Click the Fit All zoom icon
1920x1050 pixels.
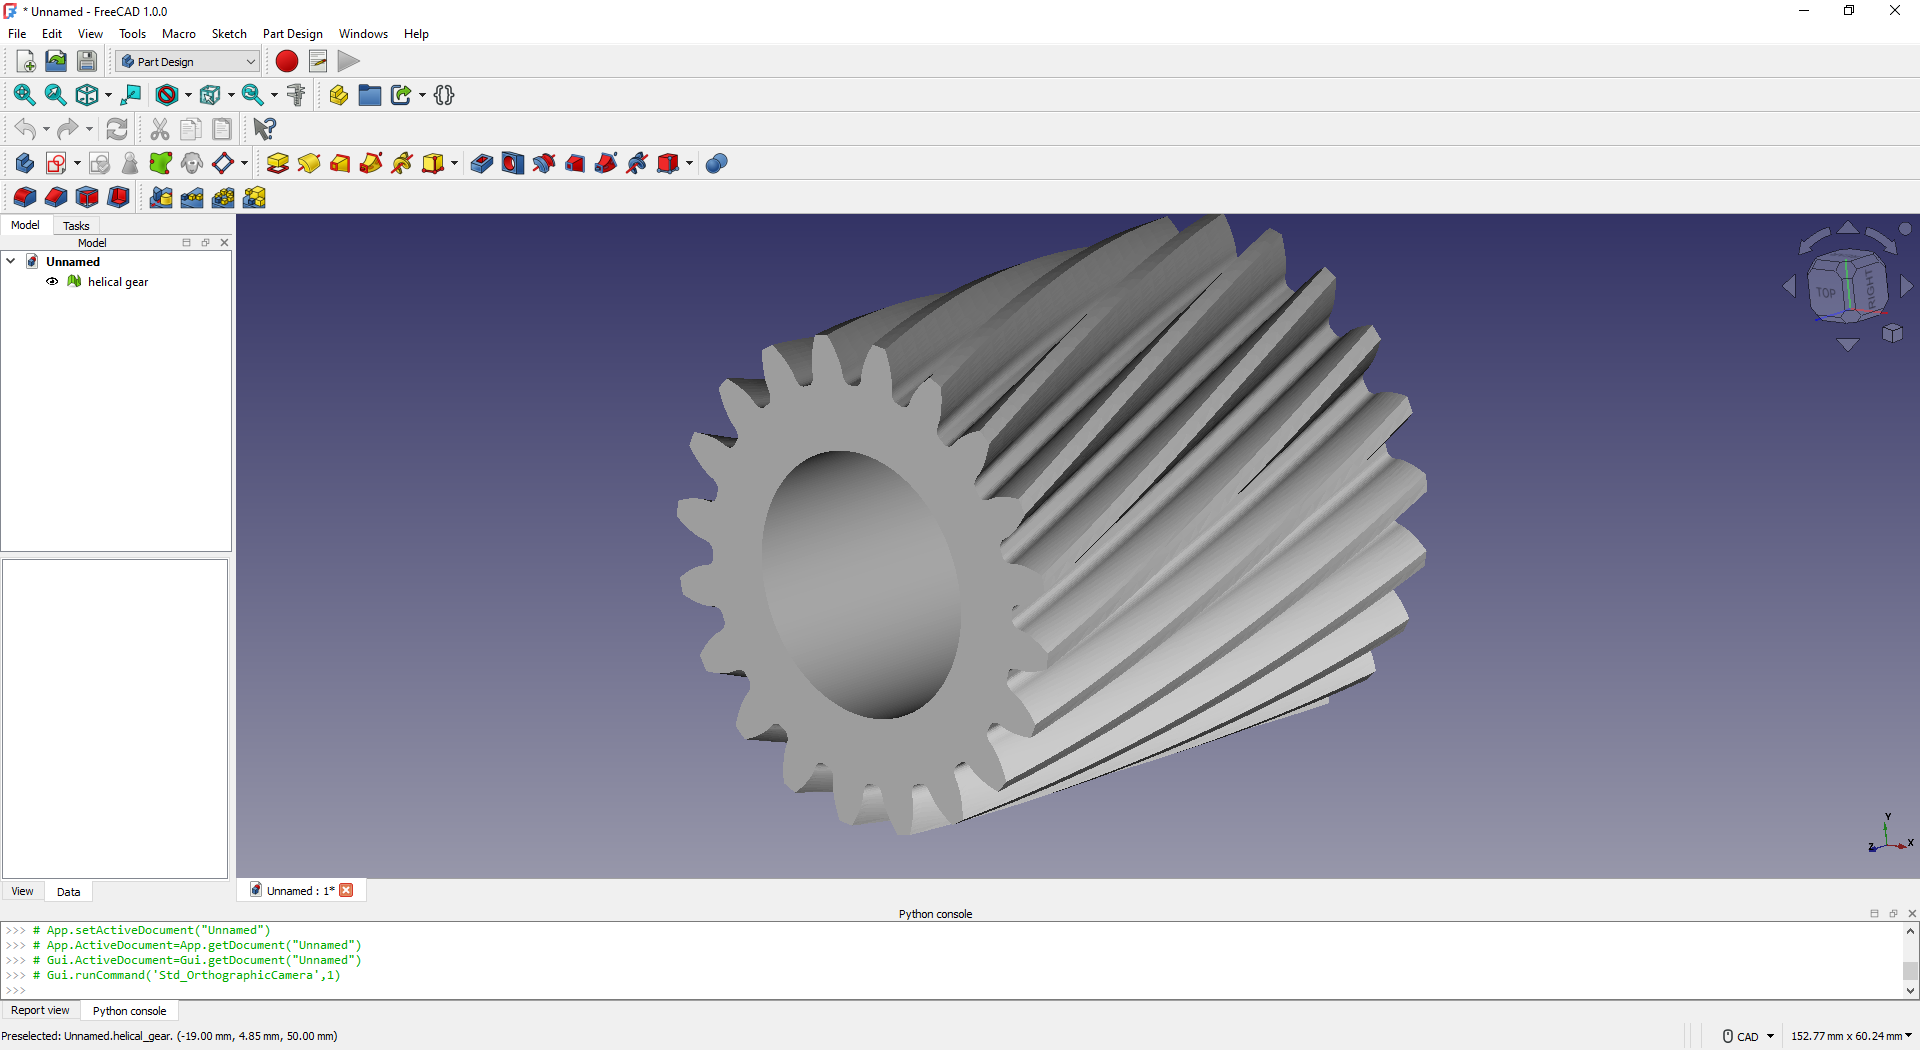coord(24,95)
